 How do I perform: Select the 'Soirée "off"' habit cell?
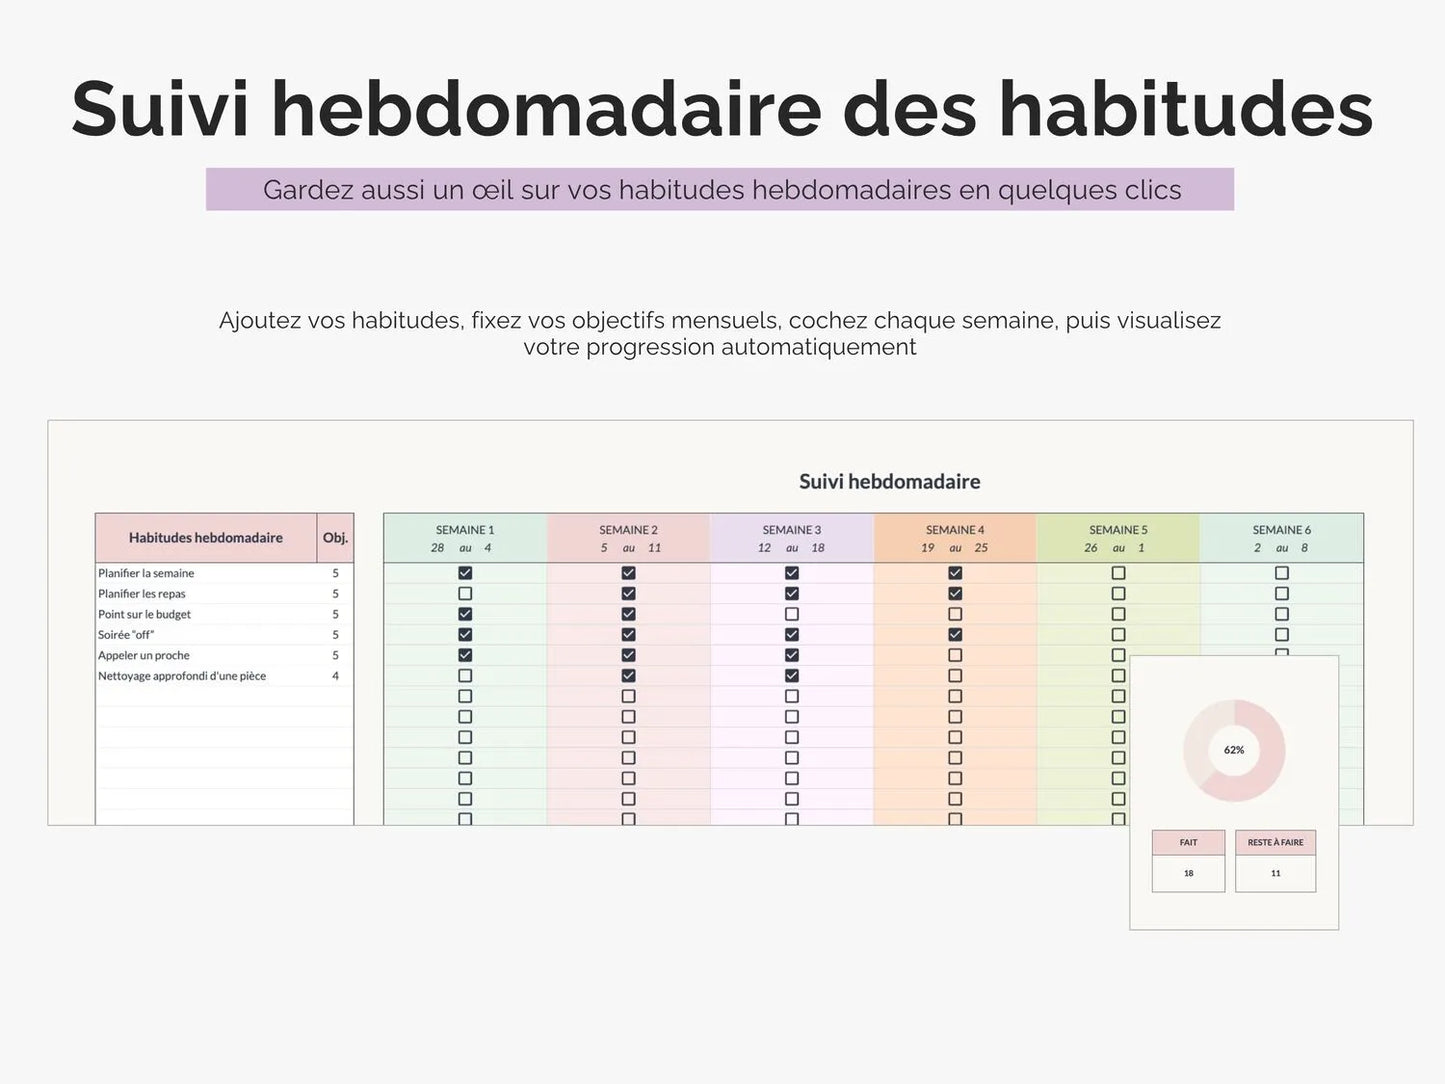(x=206, y=635)
